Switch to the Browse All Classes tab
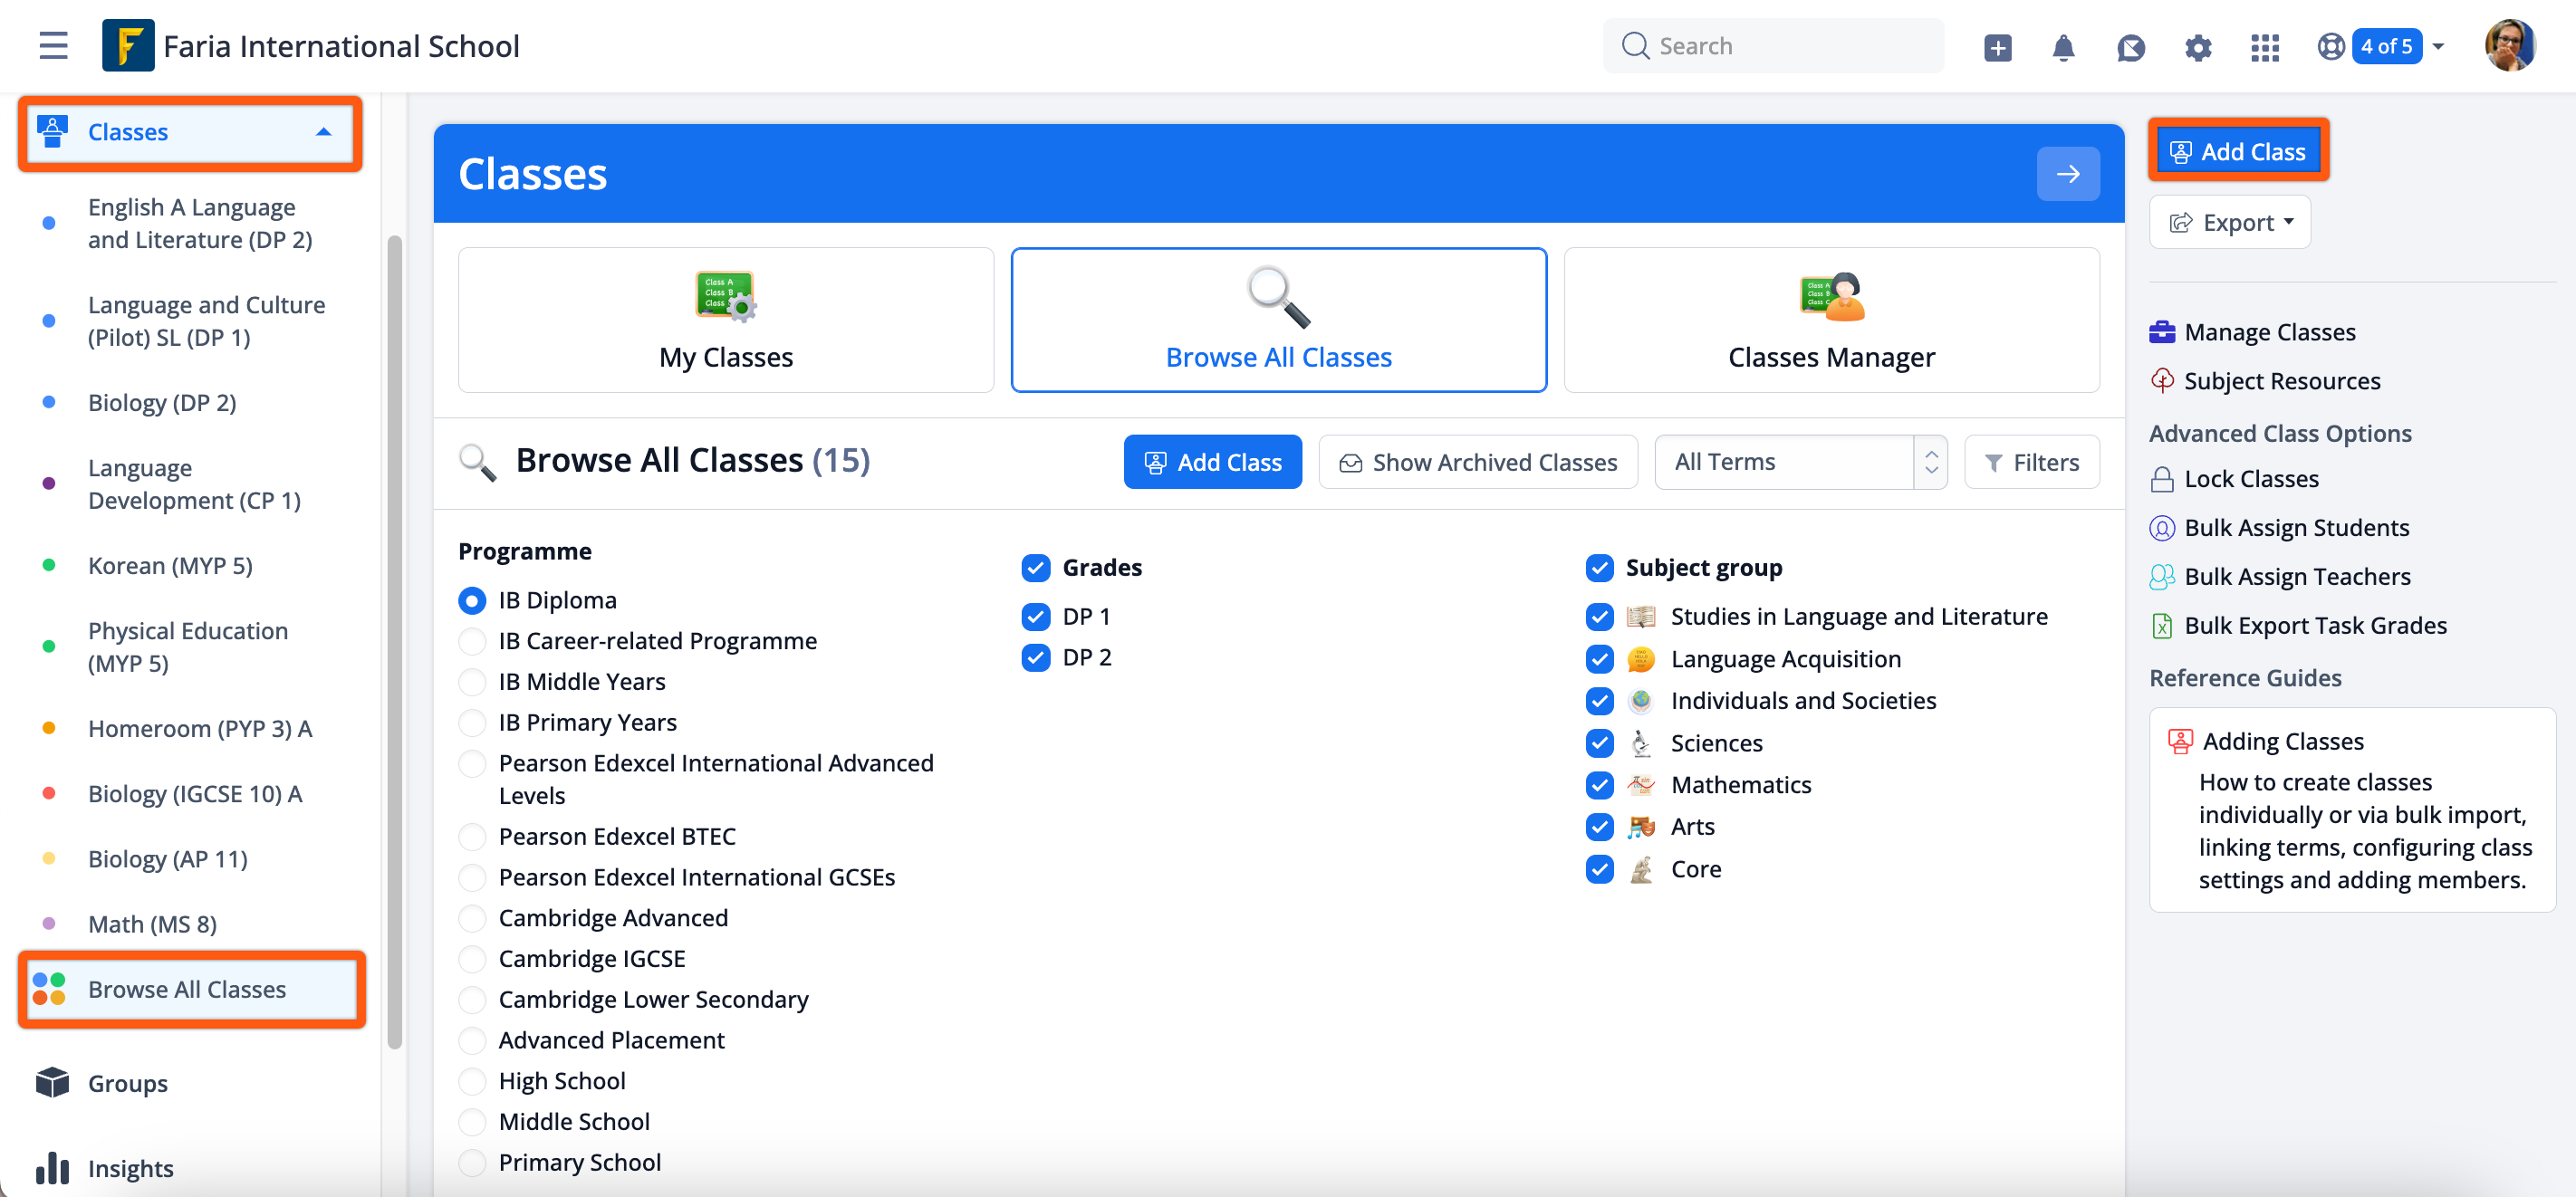 1278,320
